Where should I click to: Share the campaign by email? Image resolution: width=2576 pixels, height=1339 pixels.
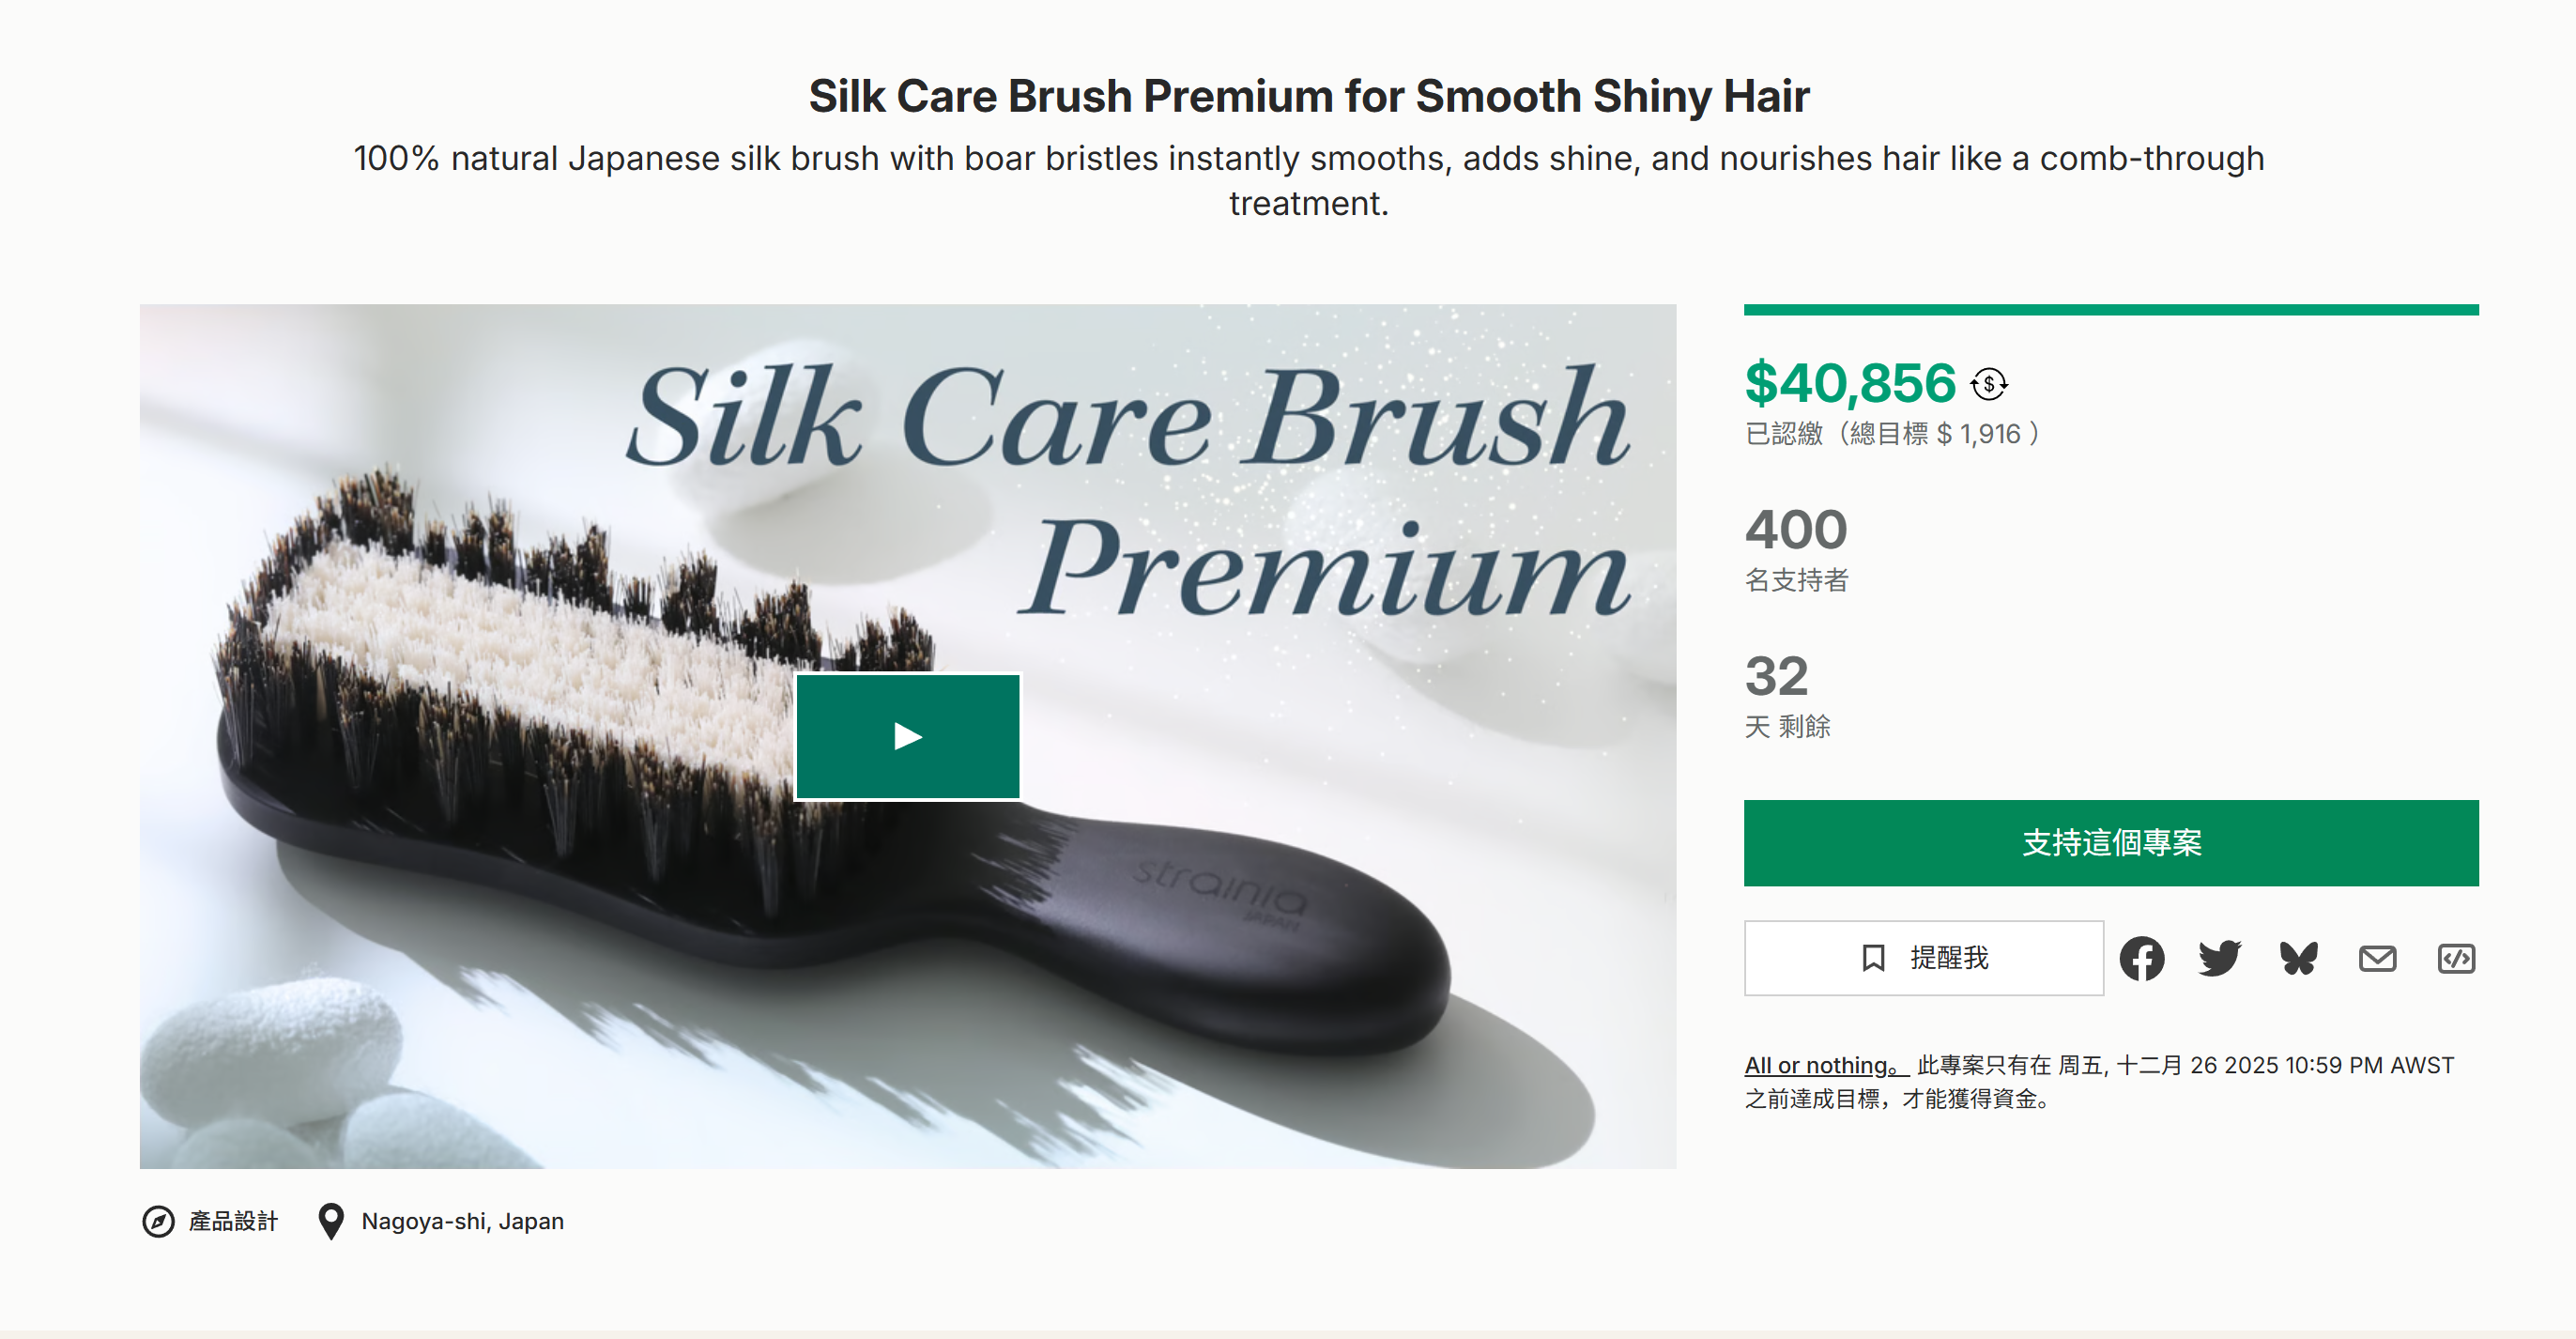pos(2376,958)
